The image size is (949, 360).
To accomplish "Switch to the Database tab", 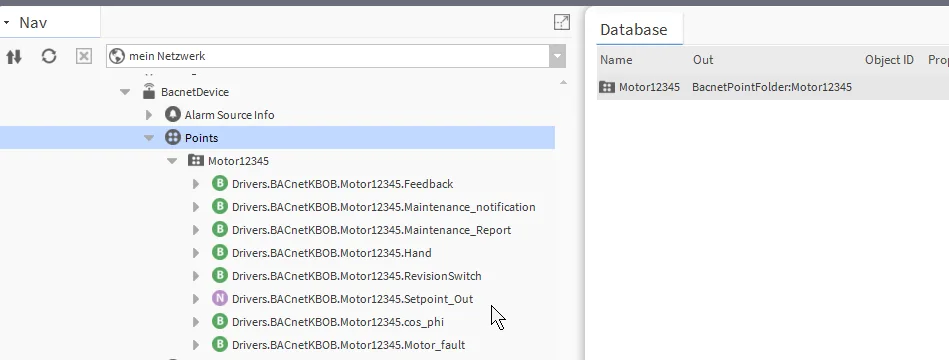I will click(634, 30).
